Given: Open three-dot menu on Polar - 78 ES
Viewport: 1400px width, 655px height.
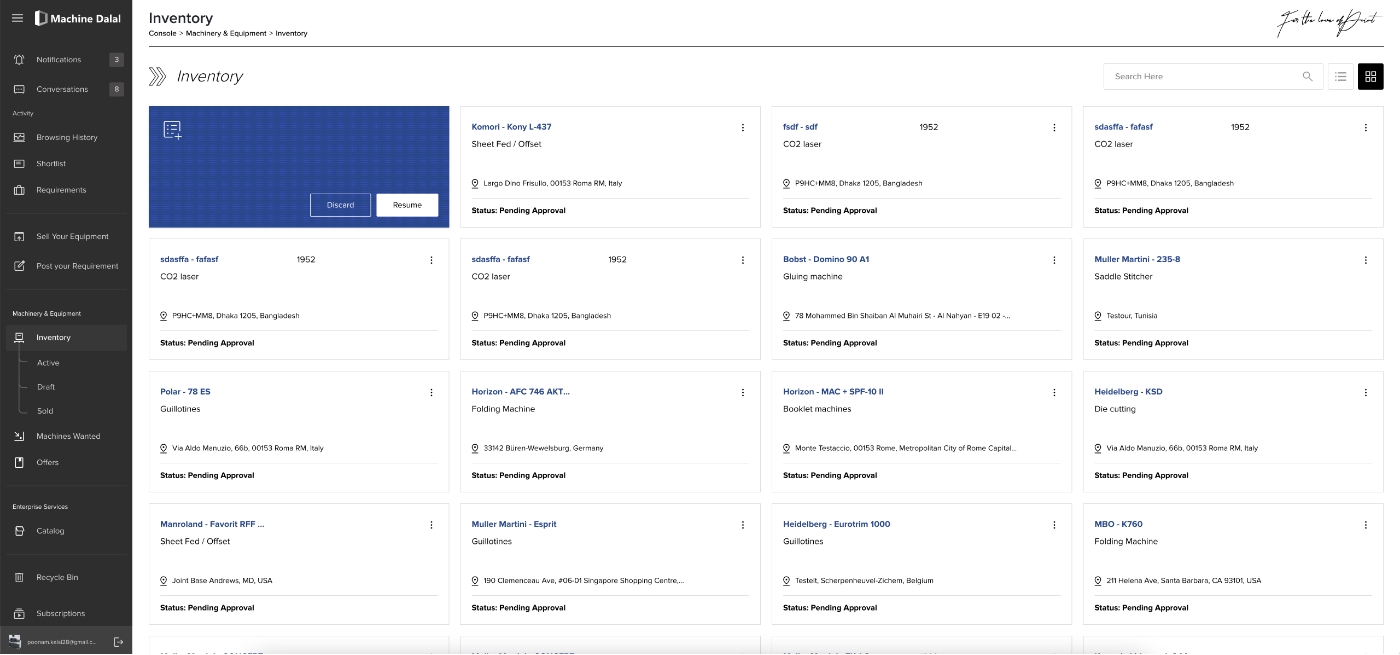Looking at the screenshot, I should click(431, 392).
